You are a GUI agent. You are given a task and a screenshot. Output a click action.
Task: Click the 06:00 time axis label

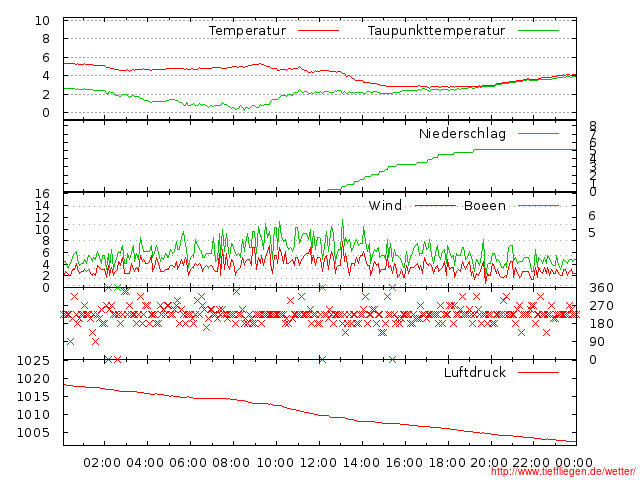coord(188,463)
